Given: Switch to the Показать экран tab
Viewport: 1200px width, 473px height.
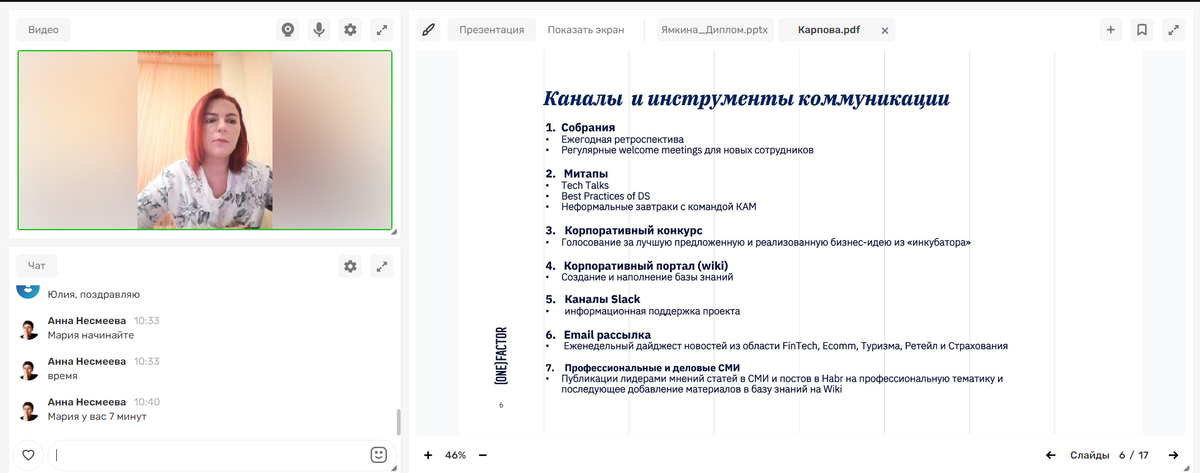Looking at the screenshot, I should (586, 30).
